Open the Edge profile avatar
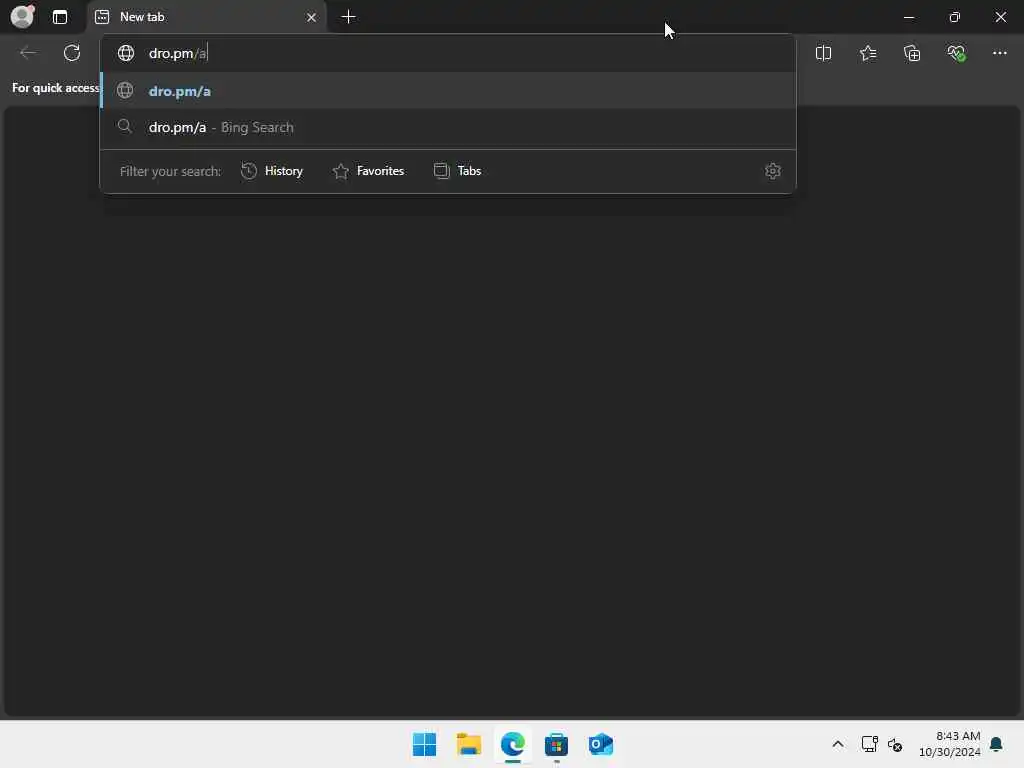 [x=22, y=16]
